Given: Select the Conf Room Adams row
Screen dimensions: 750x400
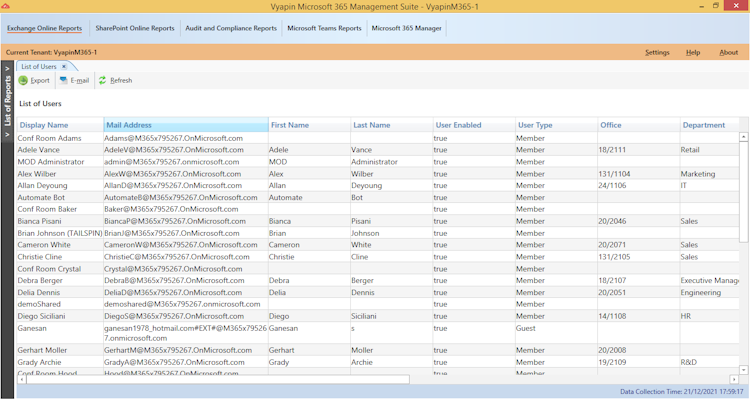Looking at the screenshot, I should (x=378, y=138).
